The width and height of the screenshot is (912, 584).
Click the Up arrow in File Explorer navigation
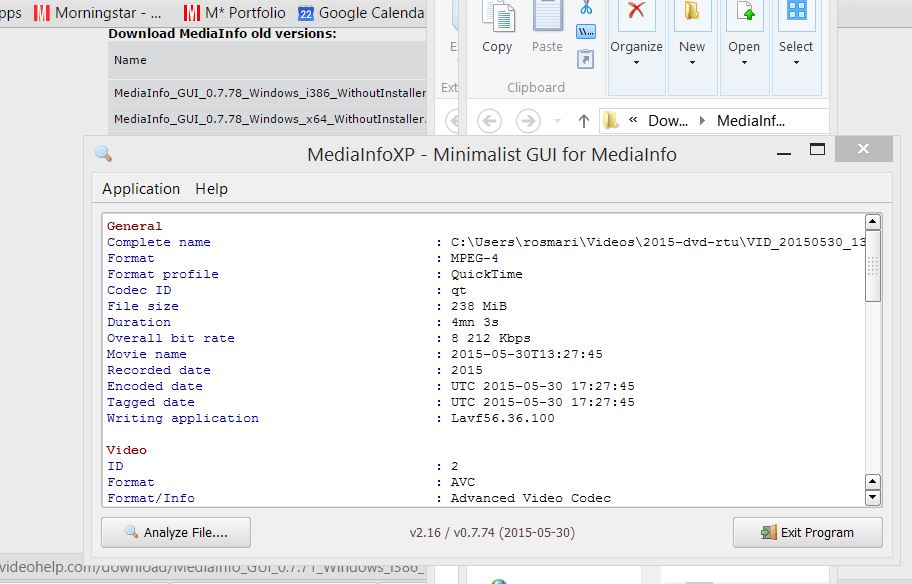(584, 120)
